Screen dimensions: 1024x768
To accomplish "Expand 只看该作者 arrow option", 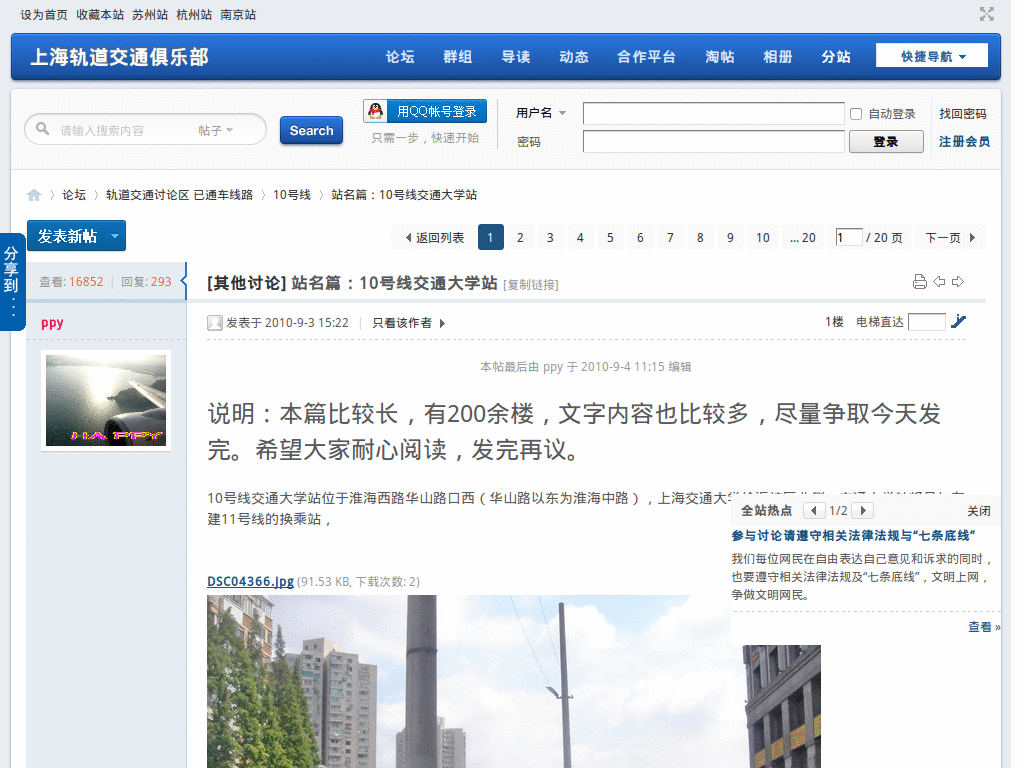I will (x=442, y=323).
